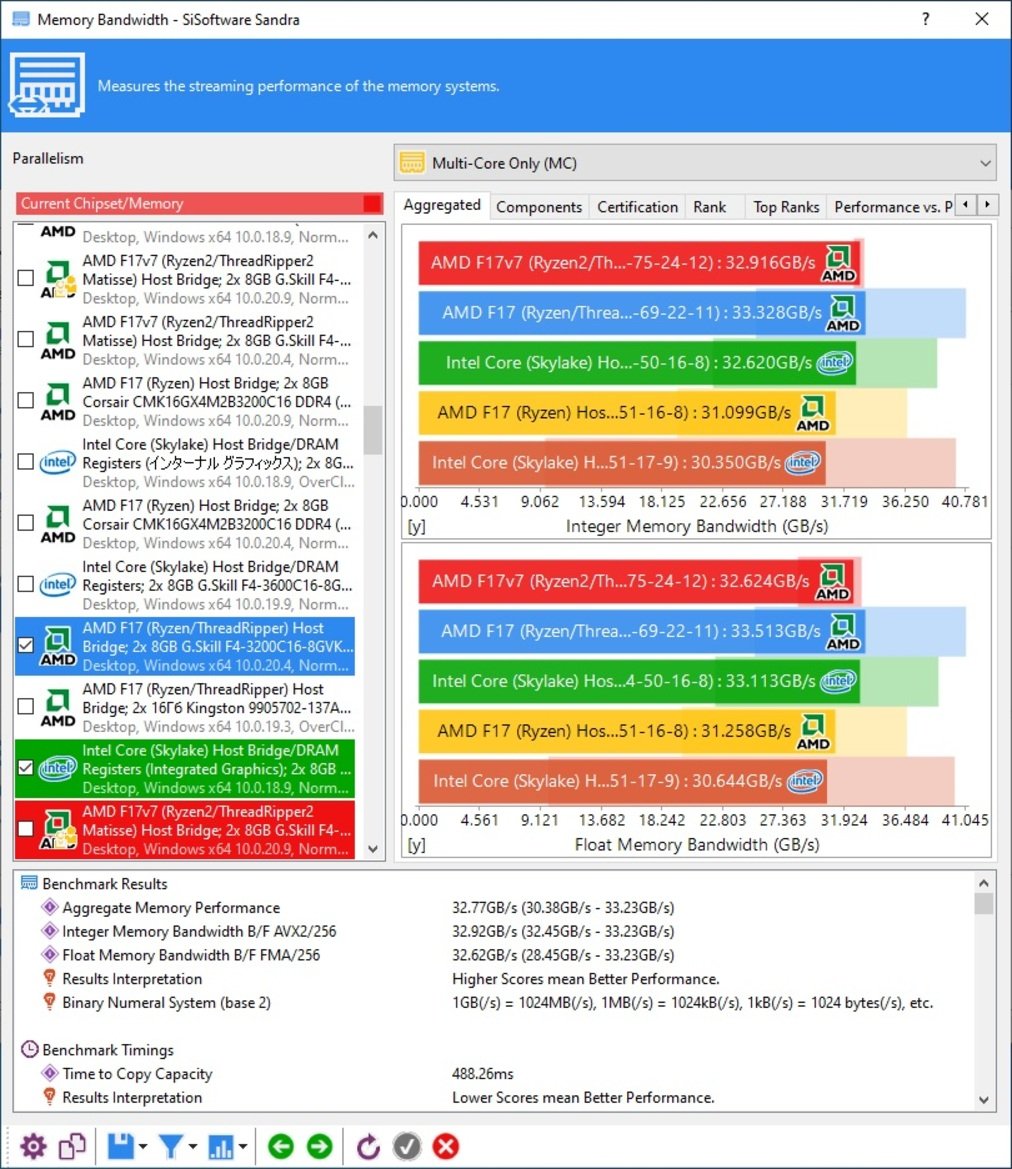Click the blue 33.328GB/s bar in the Integer chart
Viewport: 1012px width, 1169px height.
[641, 312]
